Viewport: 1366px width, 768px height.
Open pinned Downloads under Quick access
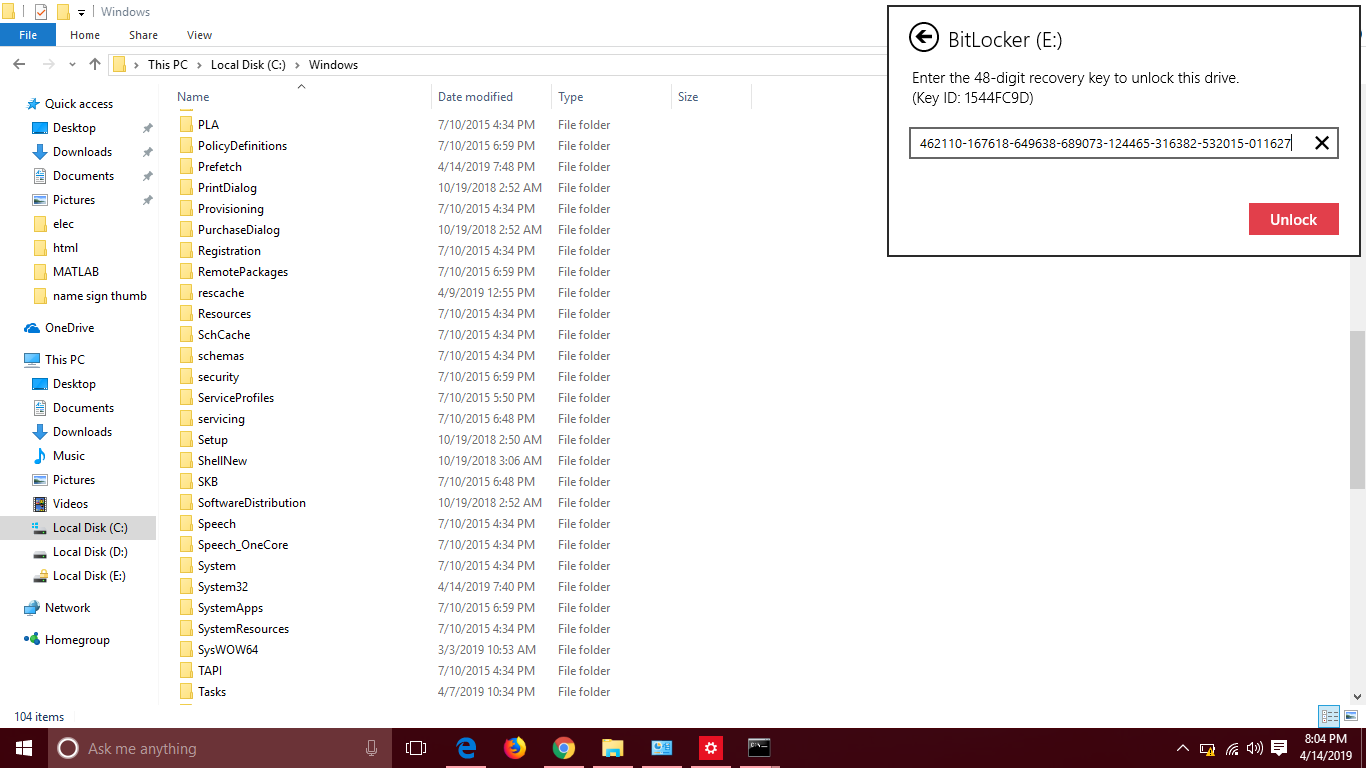point(82,151)
